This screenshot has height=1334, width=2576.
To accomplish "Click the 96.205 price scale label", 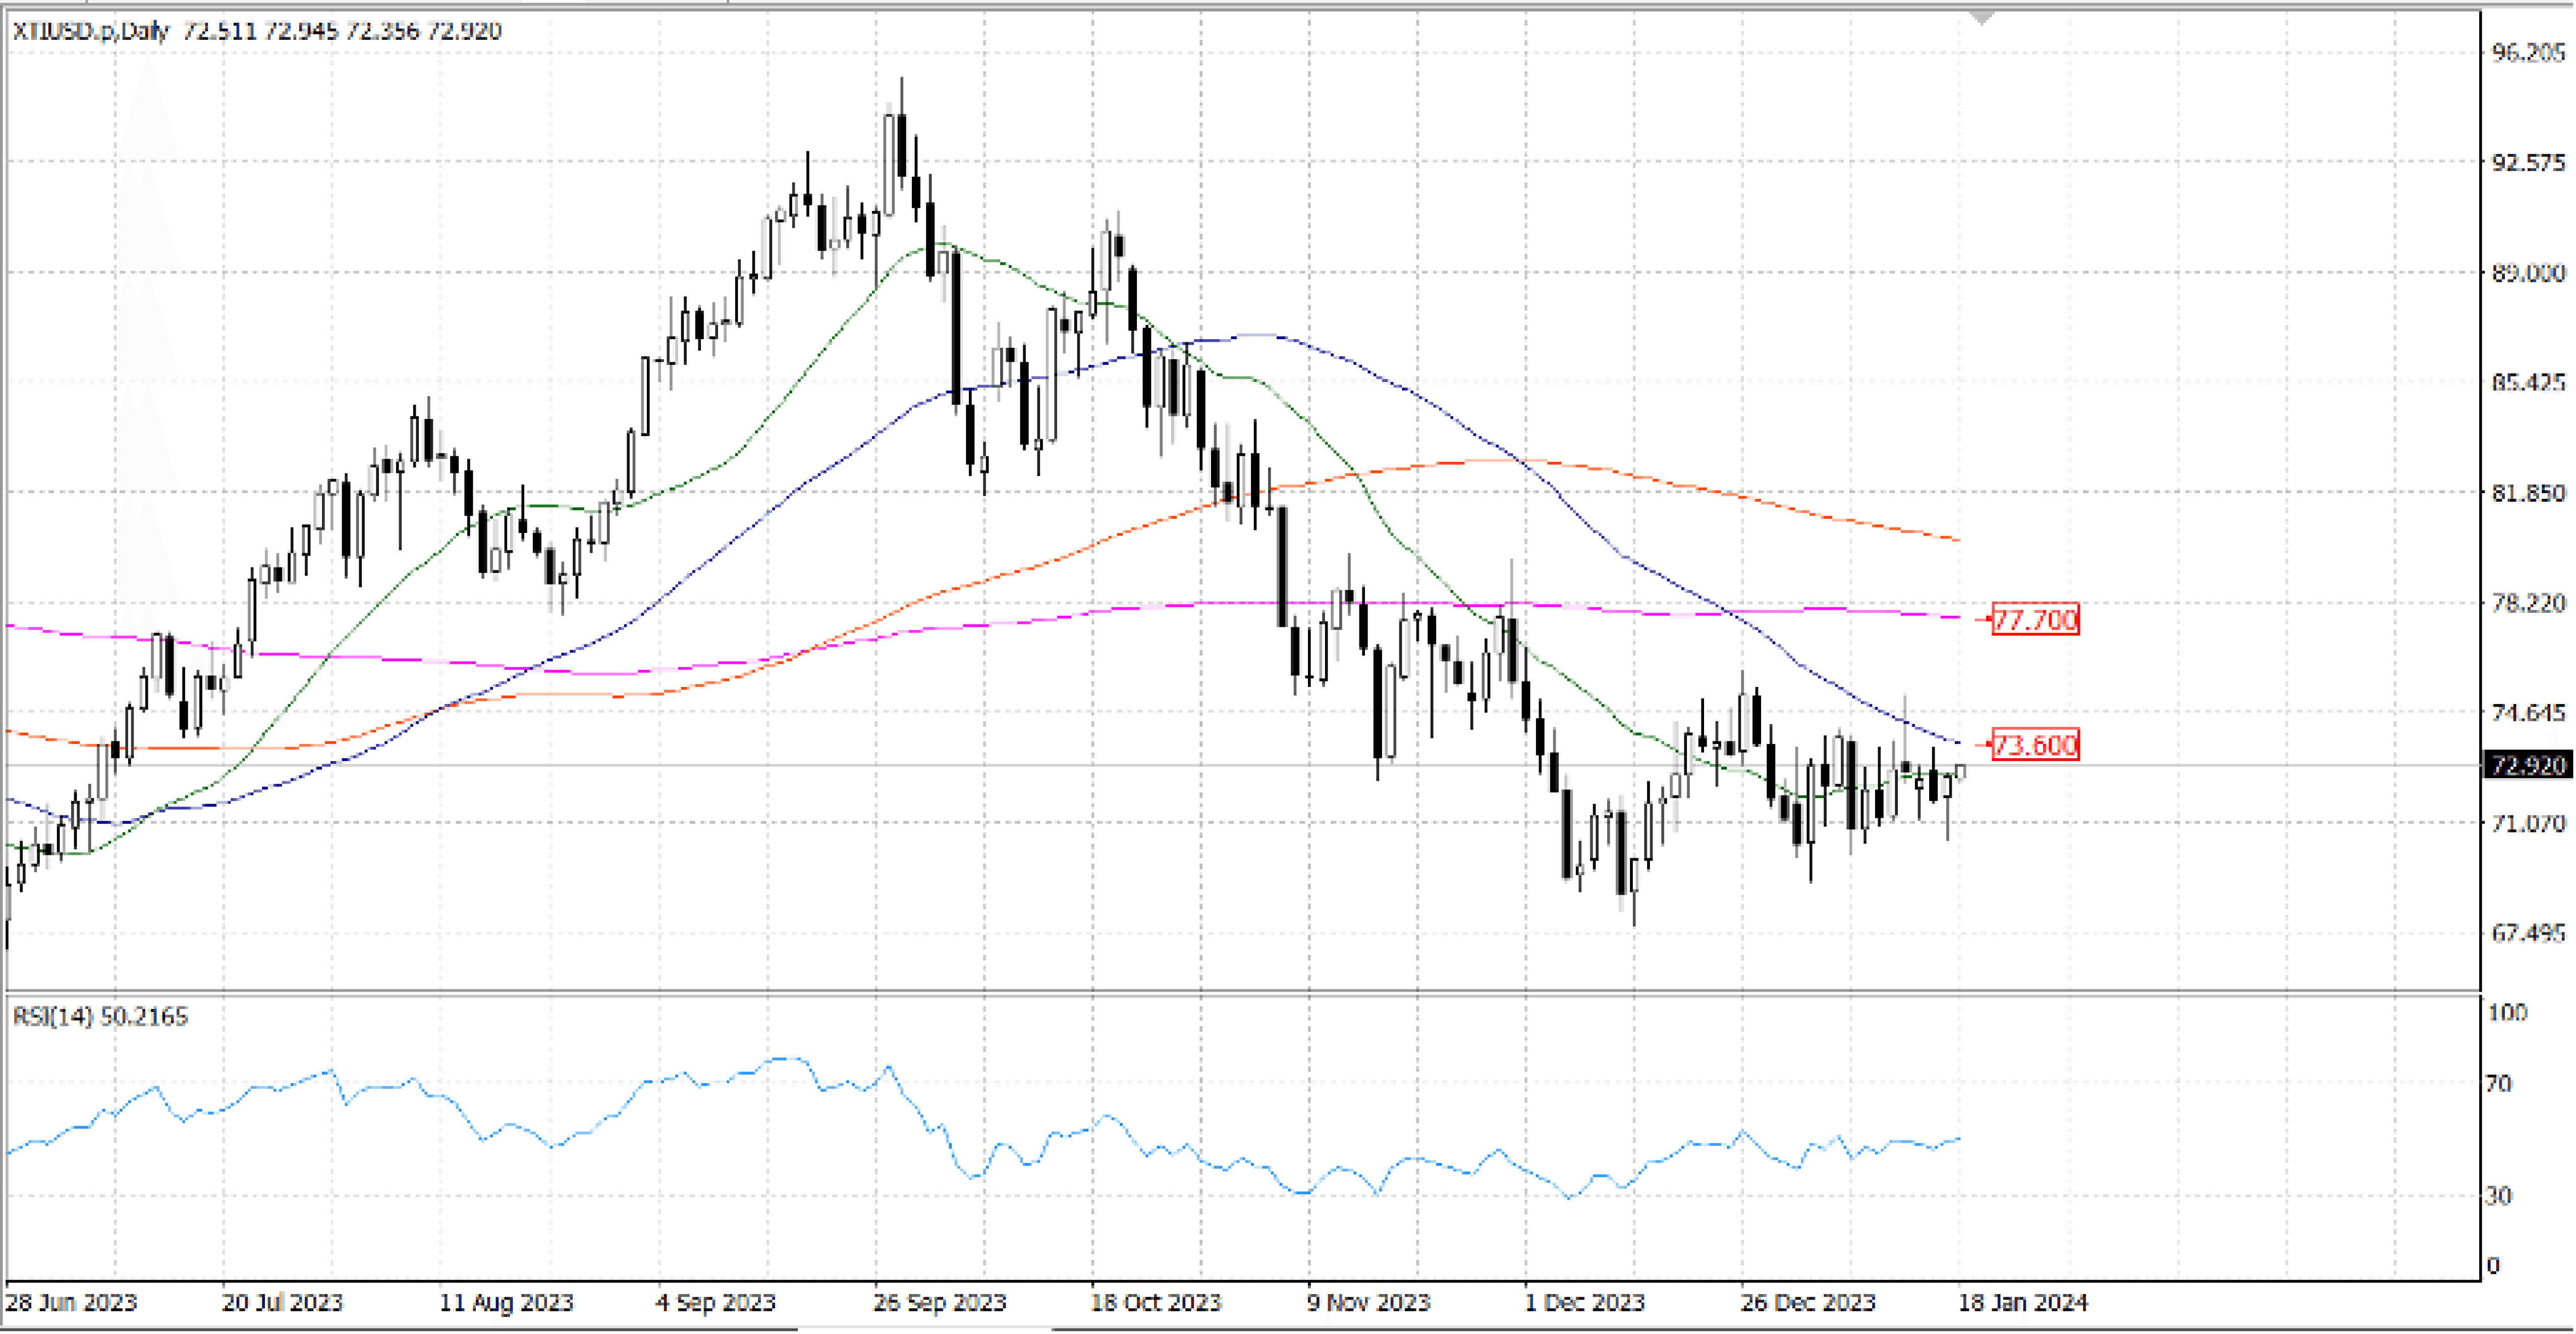I will point(2528,53).
